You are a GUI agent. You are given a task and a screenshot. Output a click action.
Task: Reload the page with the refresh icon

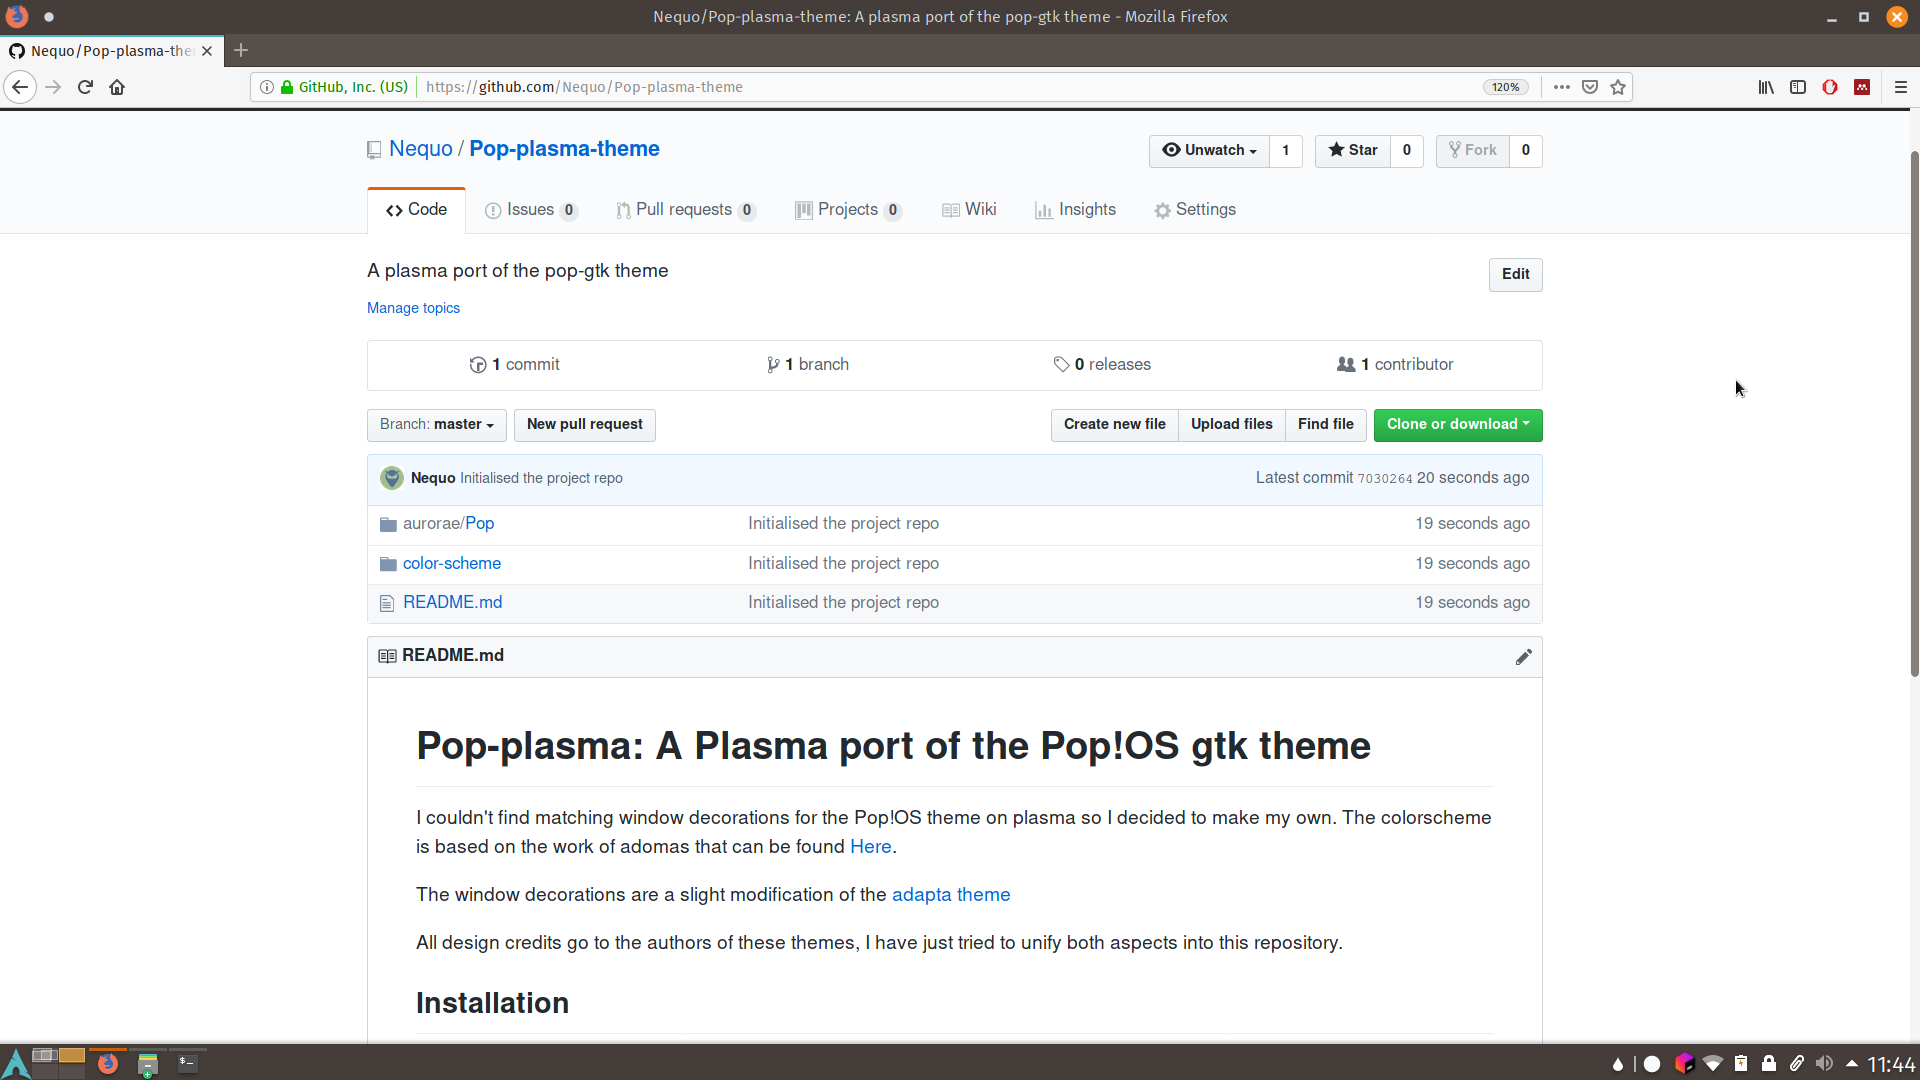pos(85,87)
